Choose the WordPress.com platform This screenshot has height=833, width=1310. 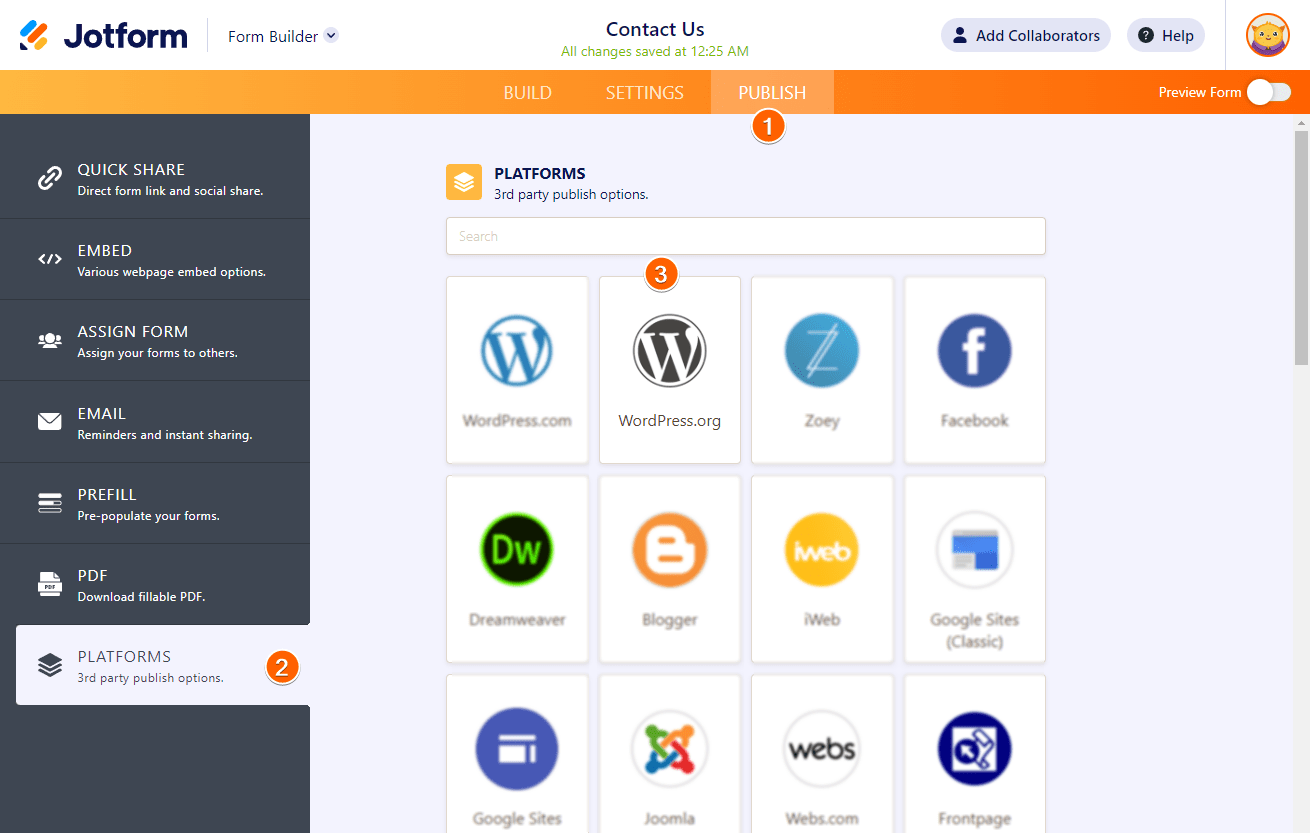point(517,370)
